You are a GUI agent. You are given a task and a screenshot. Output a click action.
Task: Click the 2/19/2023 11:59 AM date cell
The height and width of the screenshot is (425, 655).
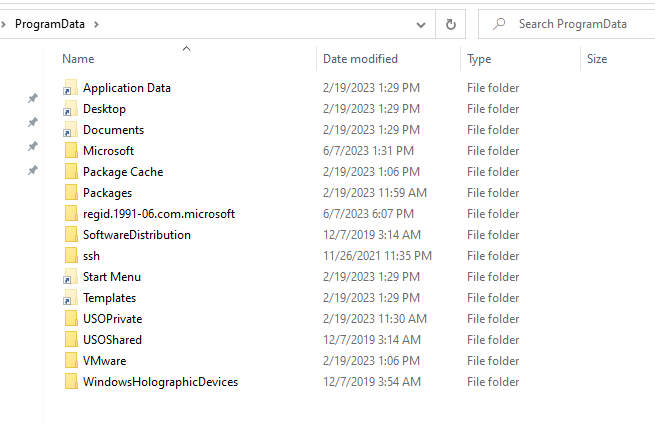point(375,193)
